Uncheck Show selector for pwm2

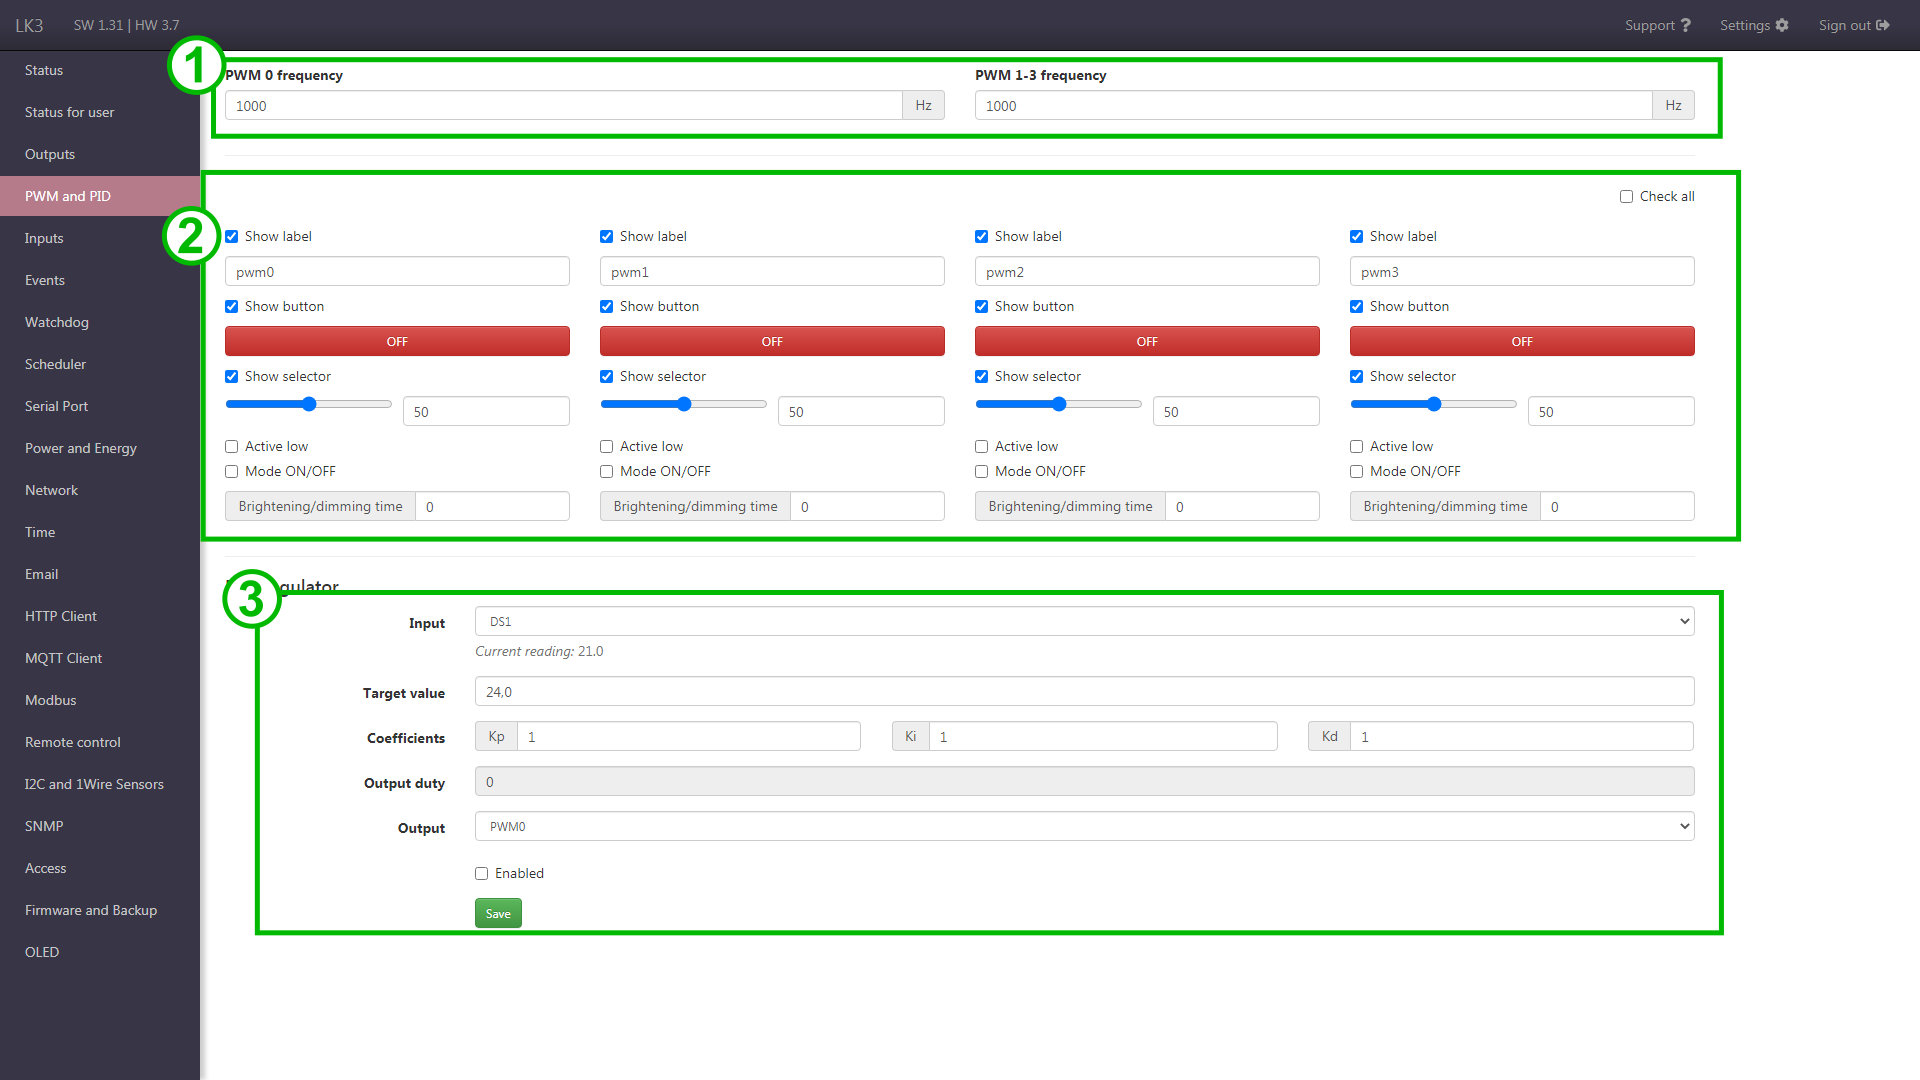pyautogui.click(x=981, y=377)
